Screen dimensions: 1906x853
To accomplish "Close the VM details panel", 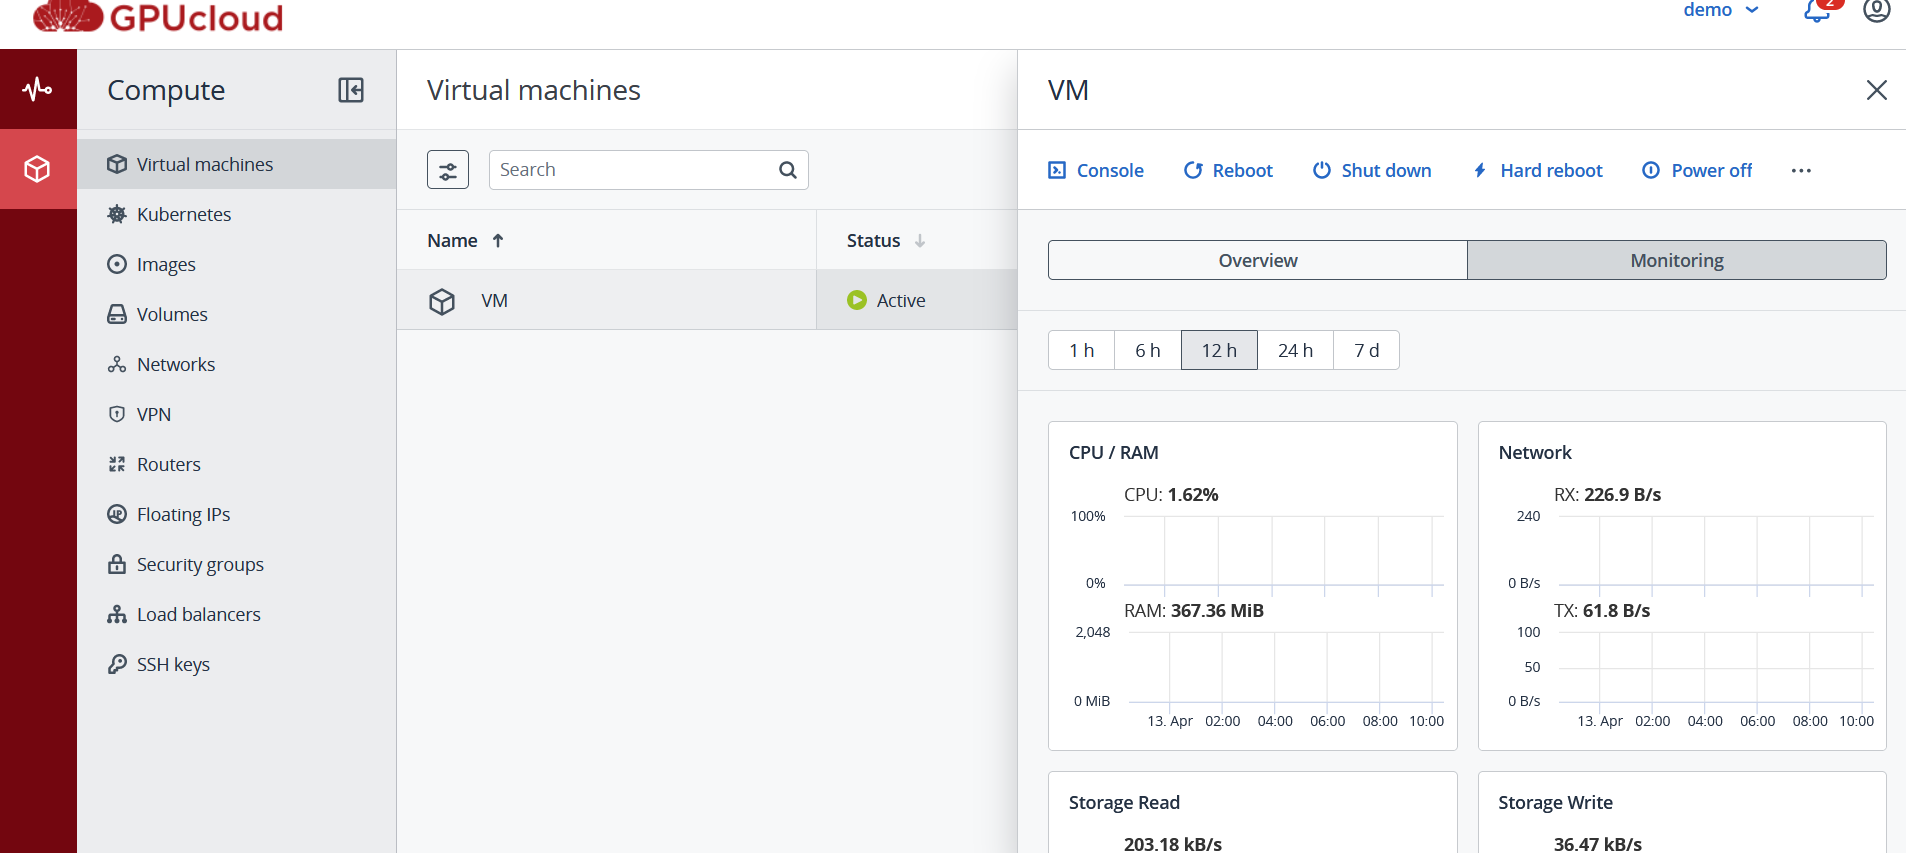I will [1876, 90].
